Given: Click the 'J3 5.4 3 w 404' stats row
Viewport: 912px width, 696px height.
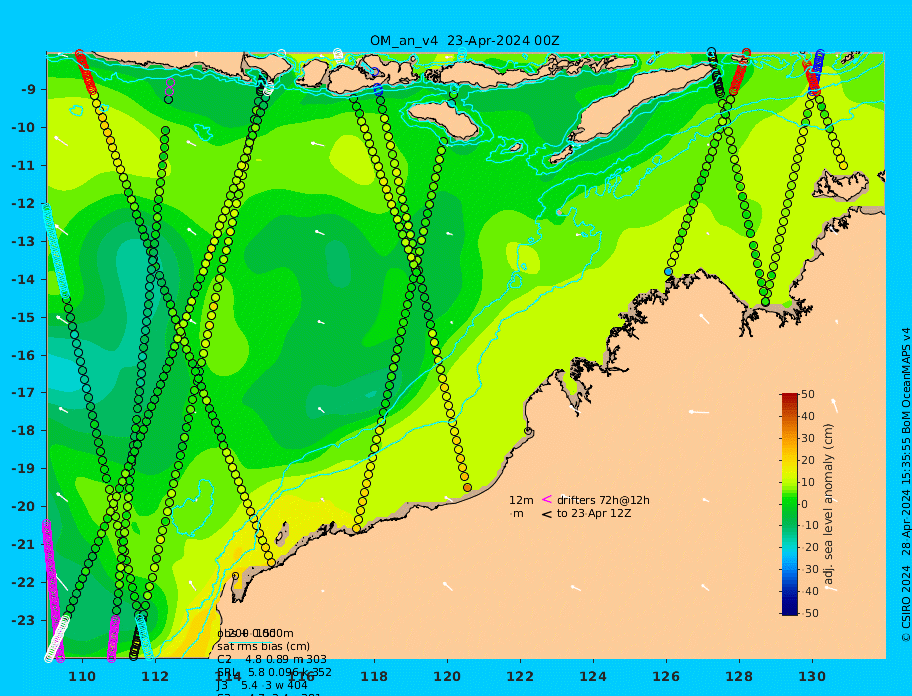Looking at the screenshot, I should (262, 685).
